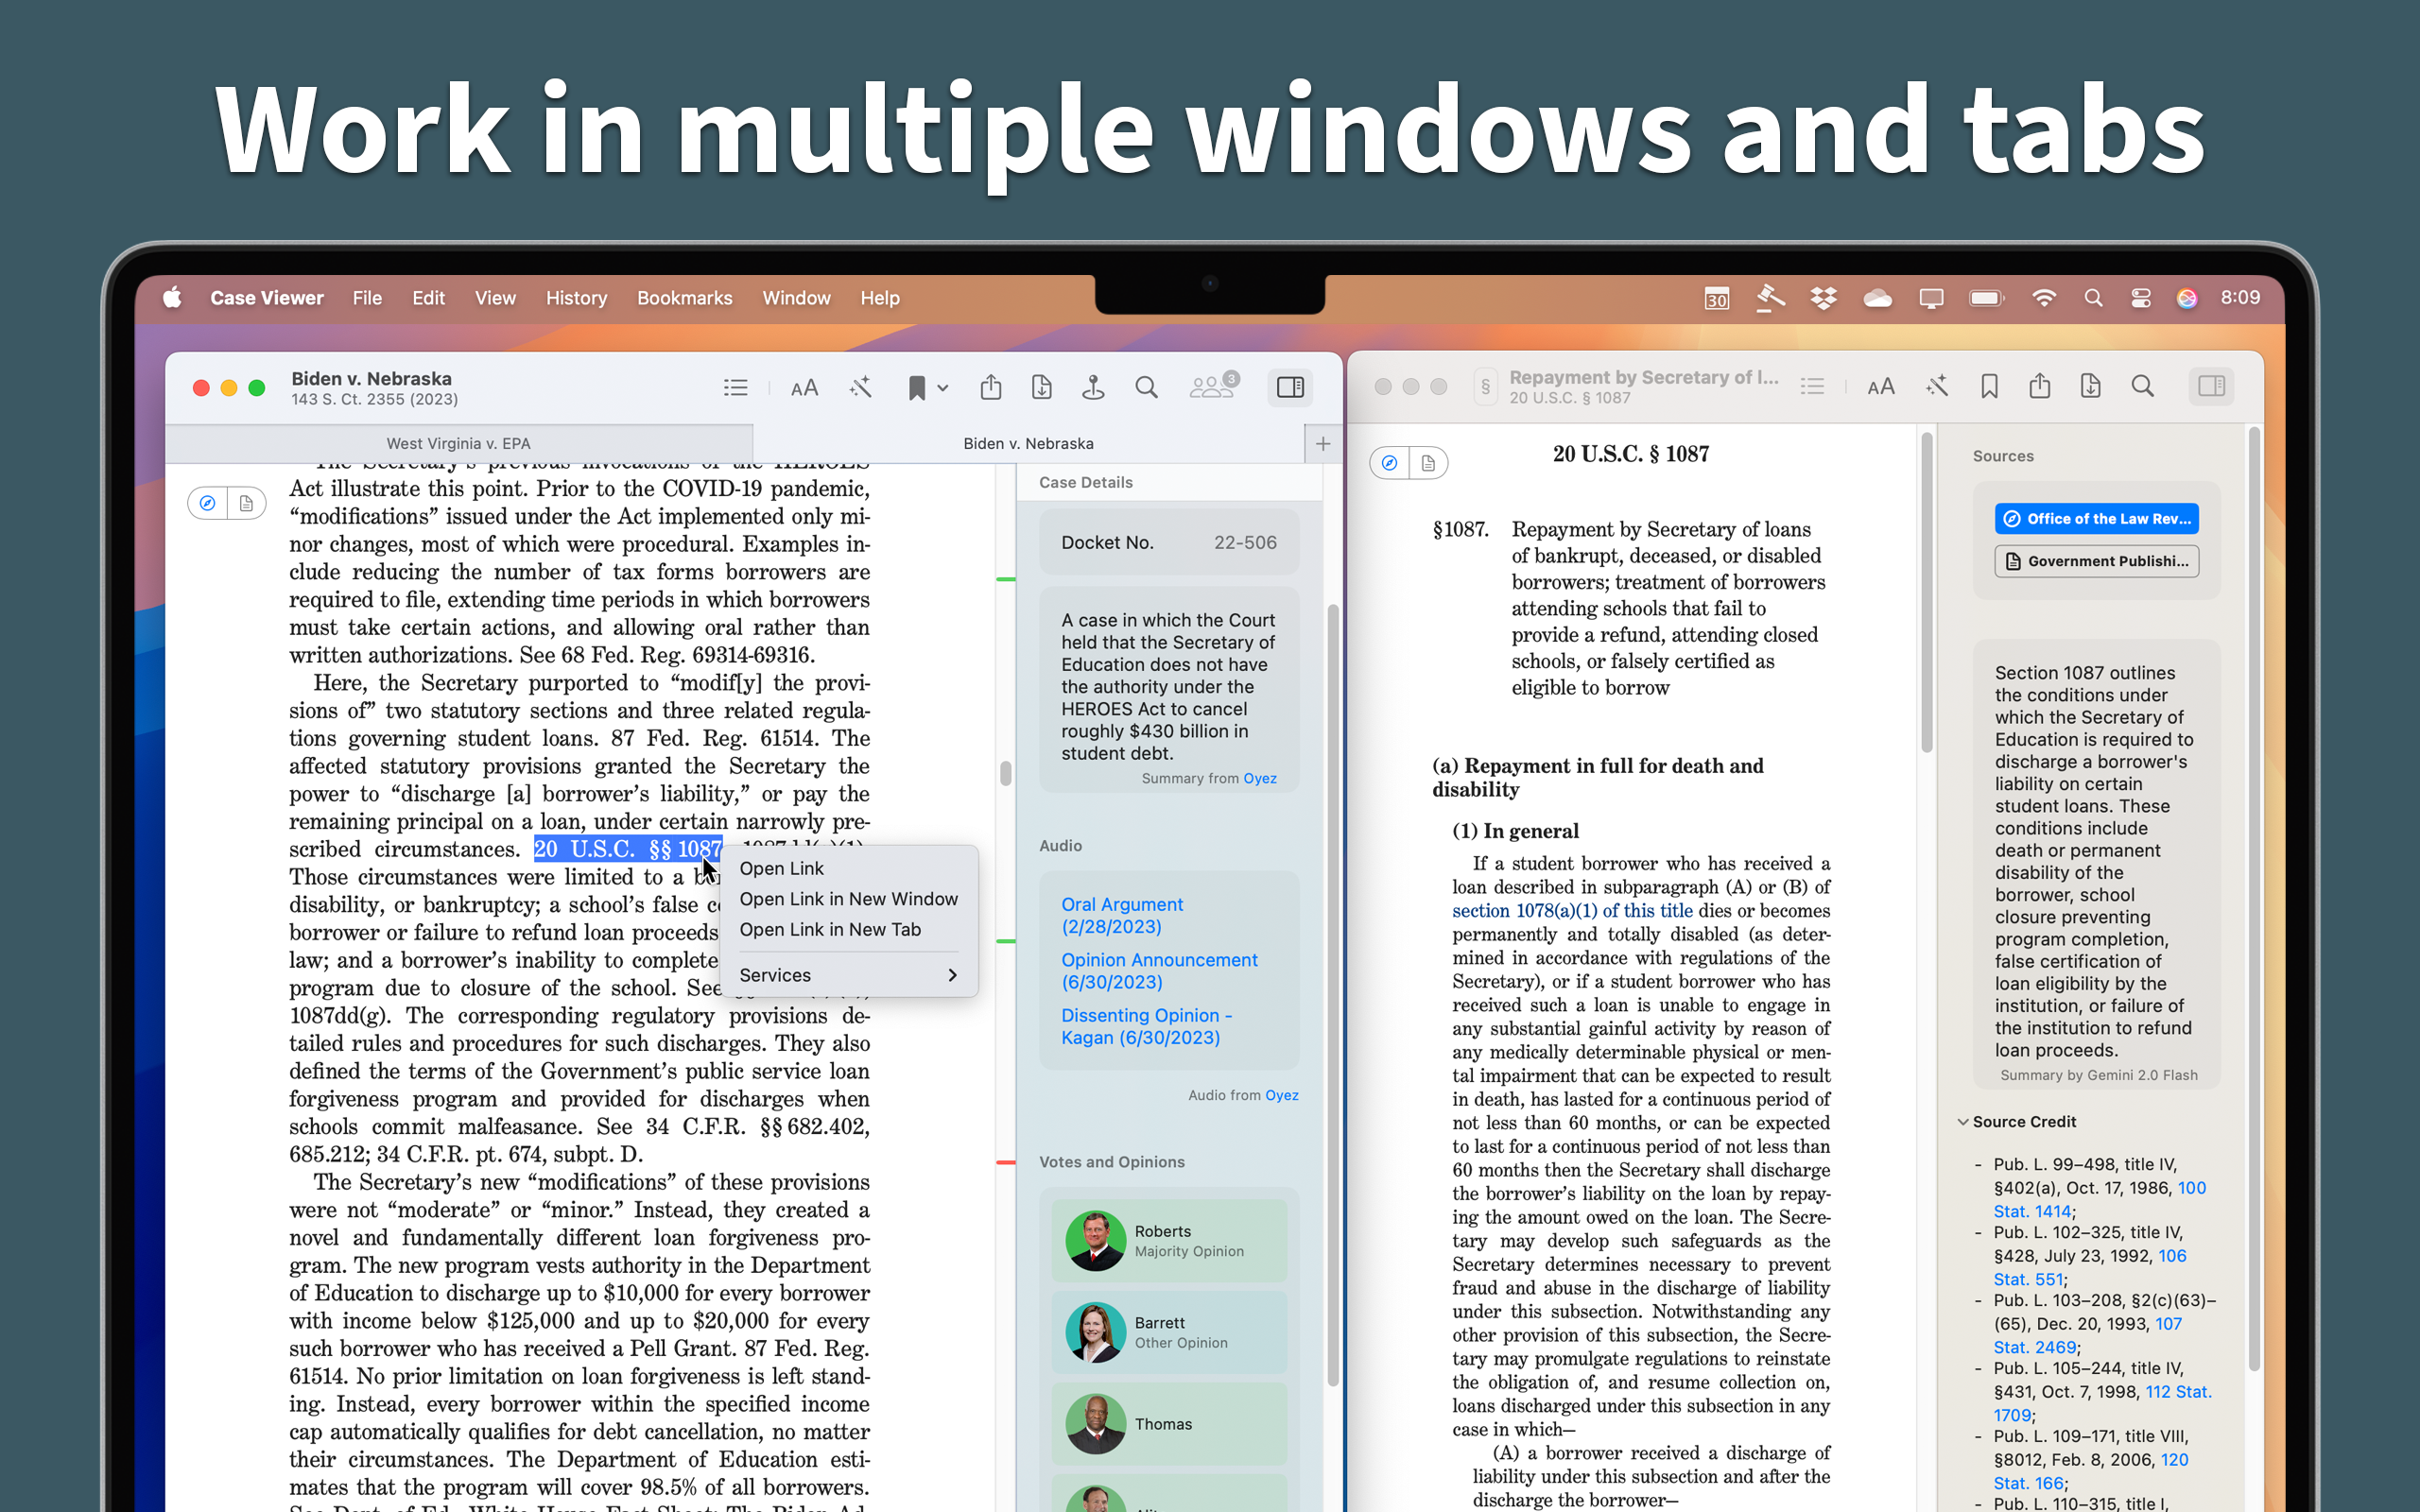Follow section 1078(a)(1) of this title link

(x=1572, y=910)
